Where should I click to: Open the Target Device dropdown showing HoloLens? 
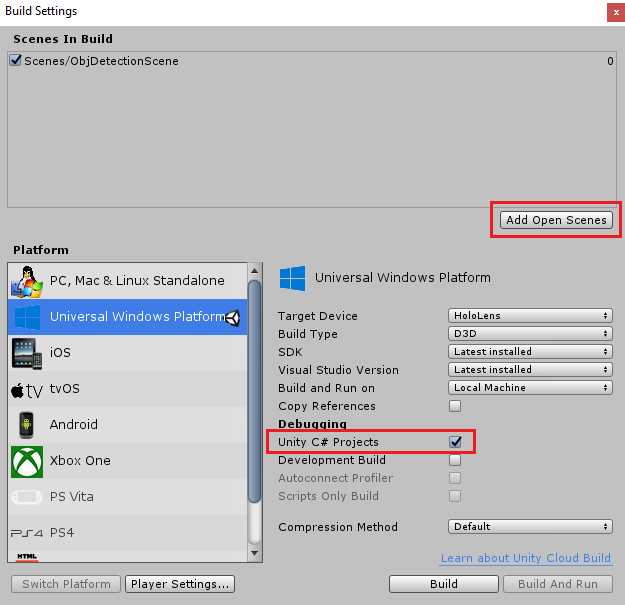click(x=530, y=316)
